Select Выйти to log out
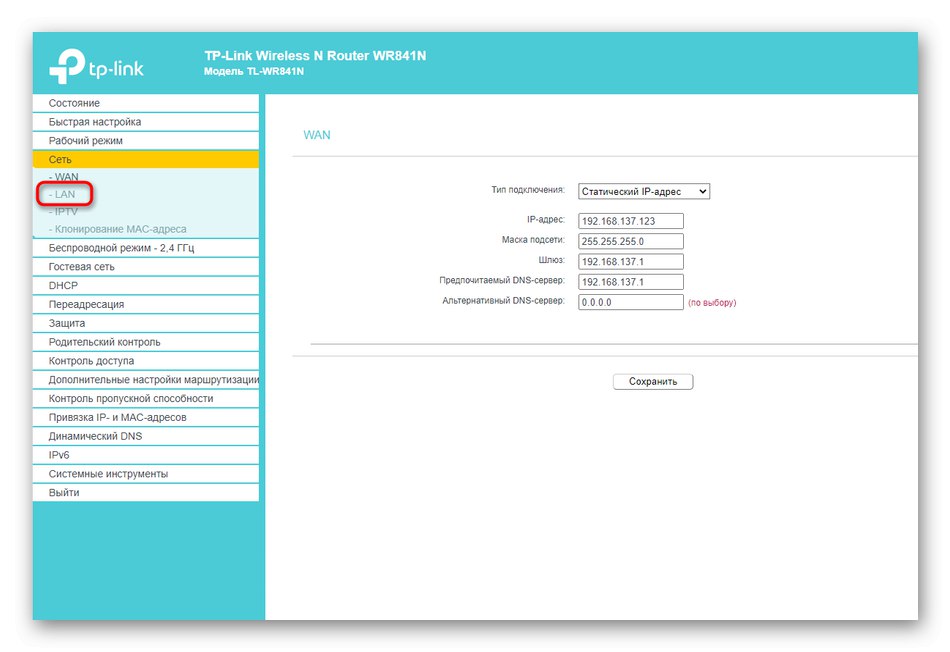The height and width of the screenshot is (652, 950). (x=145, y=492)
